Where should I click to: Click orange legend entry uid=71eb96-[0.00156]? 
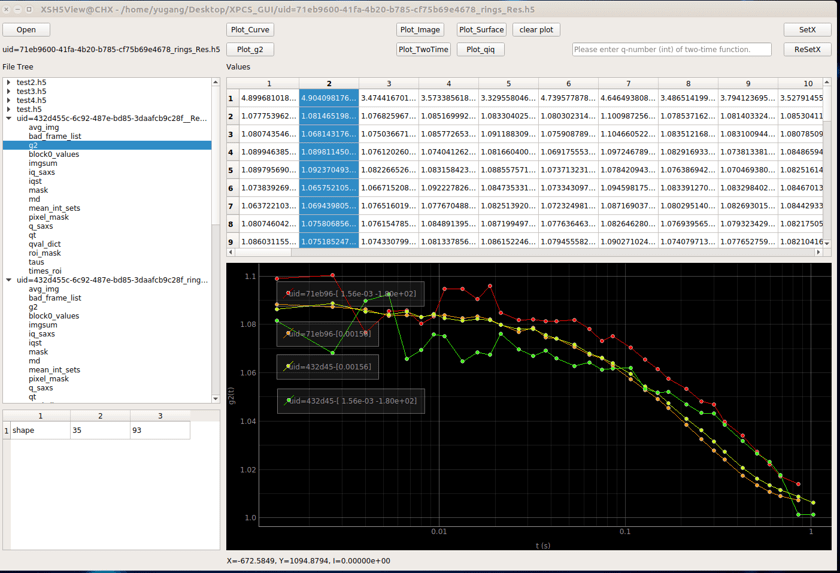pyautogui.click(x=328, y=334)
